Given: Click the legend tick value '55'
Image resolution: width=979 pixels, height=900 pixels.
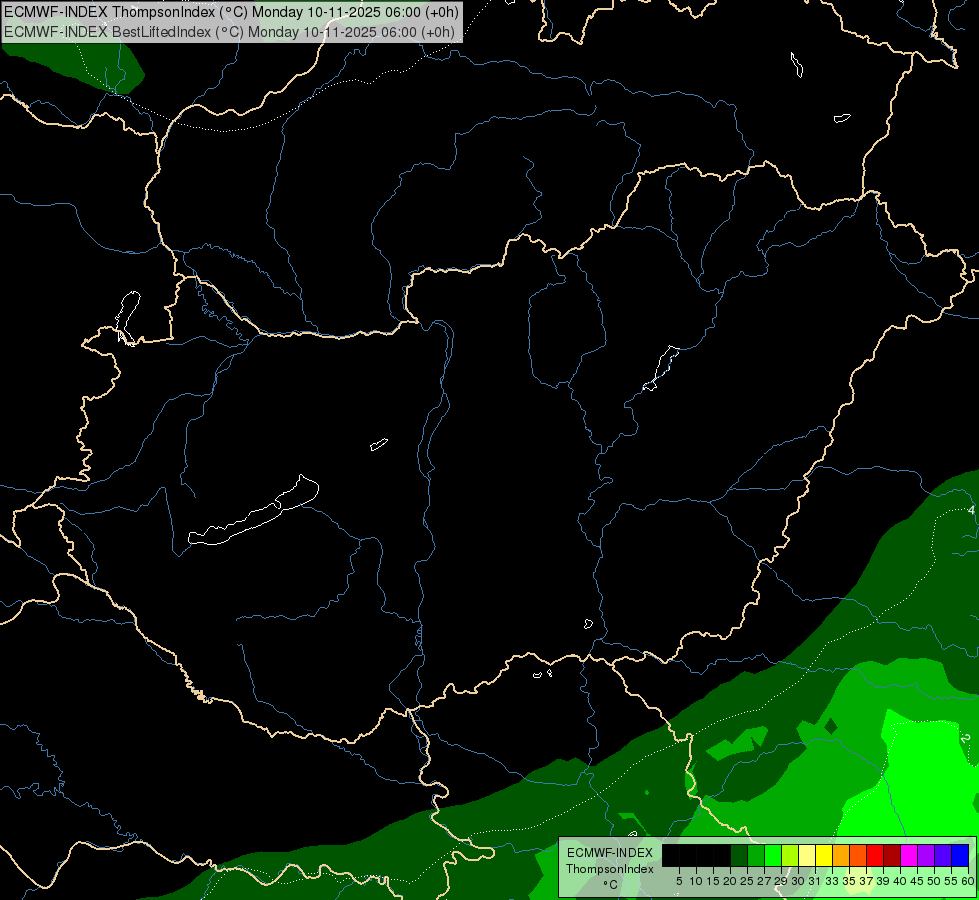Looking at the screenshot, I should coord(951,881).
